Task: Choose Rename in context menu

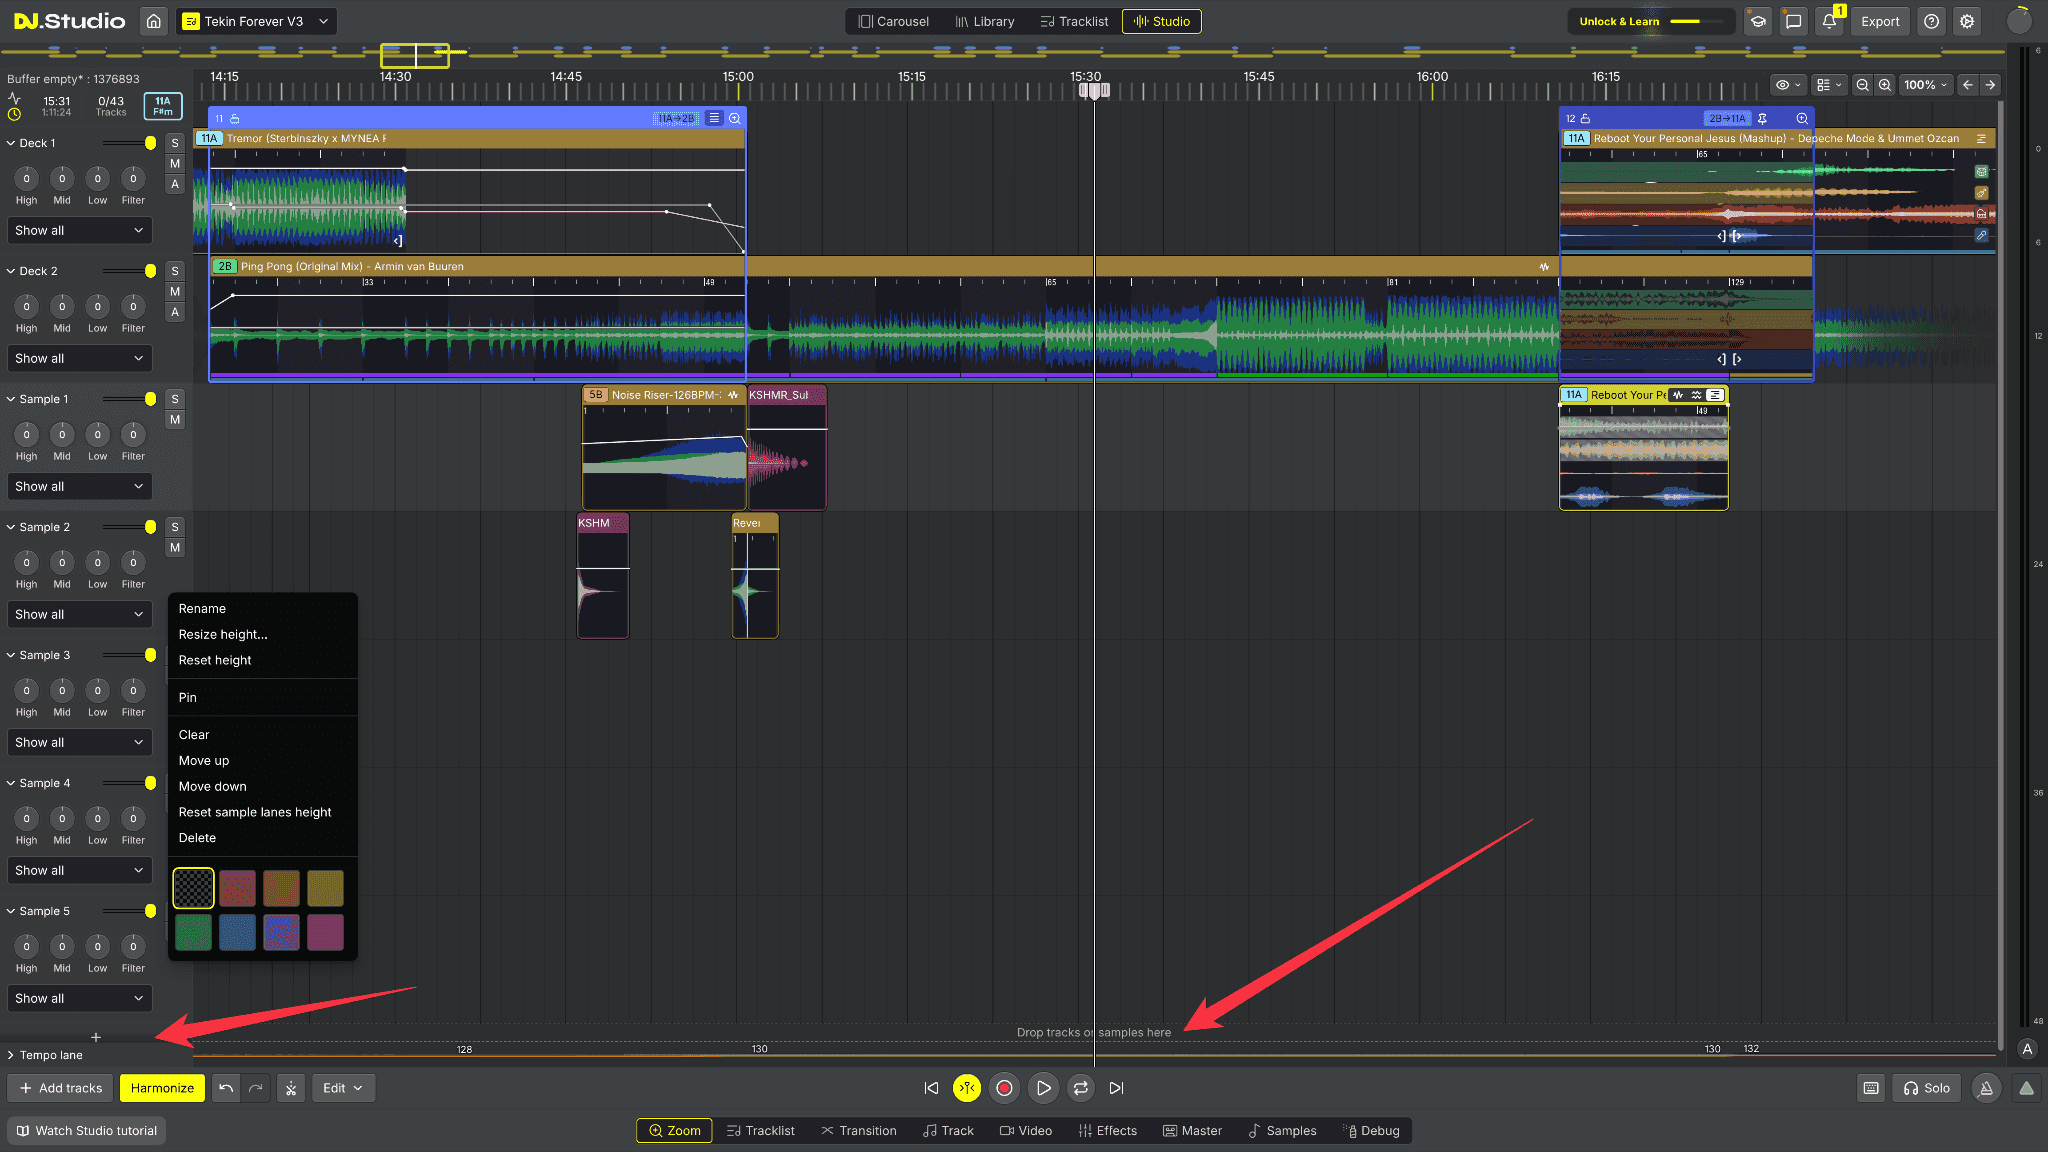Action: click(202, 609)
